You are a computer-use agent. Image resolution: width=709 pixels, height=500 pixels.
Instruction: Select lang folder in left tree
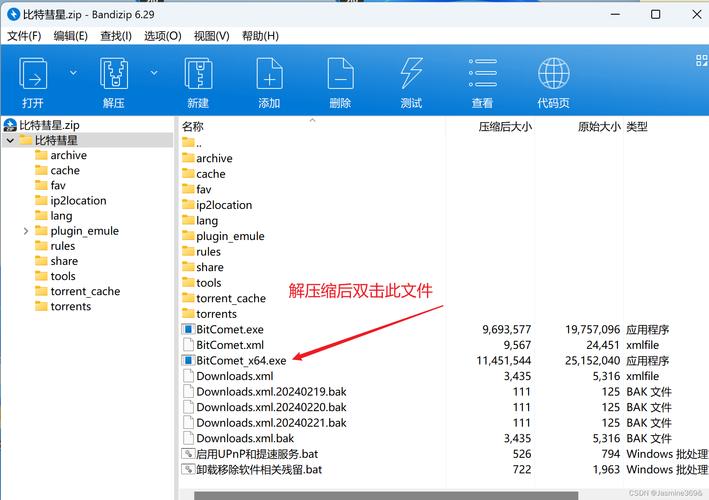coord(61,216)
